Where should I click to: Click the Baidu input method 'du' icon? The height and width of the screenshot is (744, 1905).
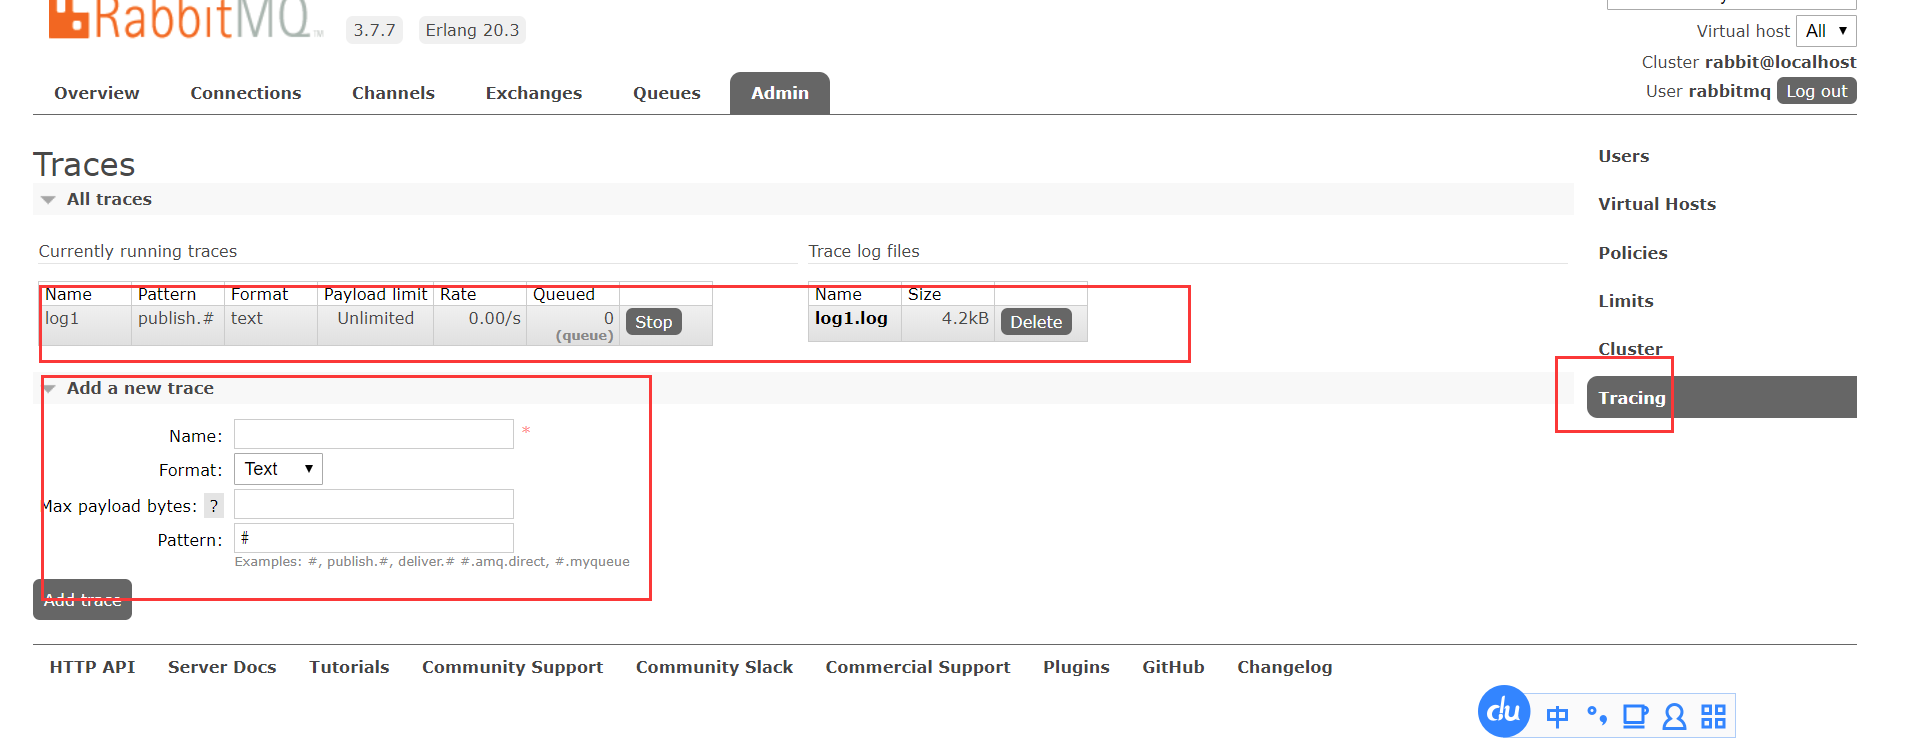1504,711
